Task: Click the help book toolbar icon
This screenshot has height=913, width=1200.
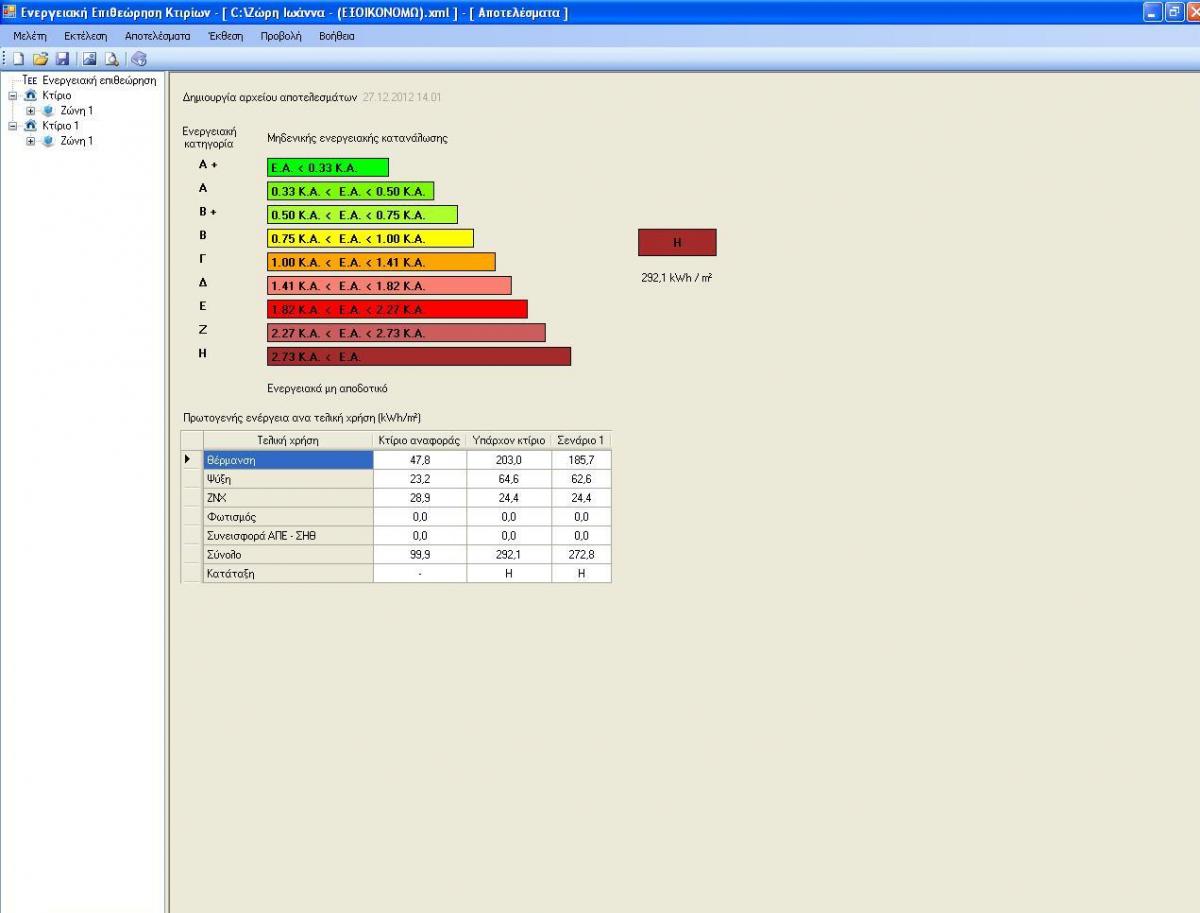Action: point(139,59)
